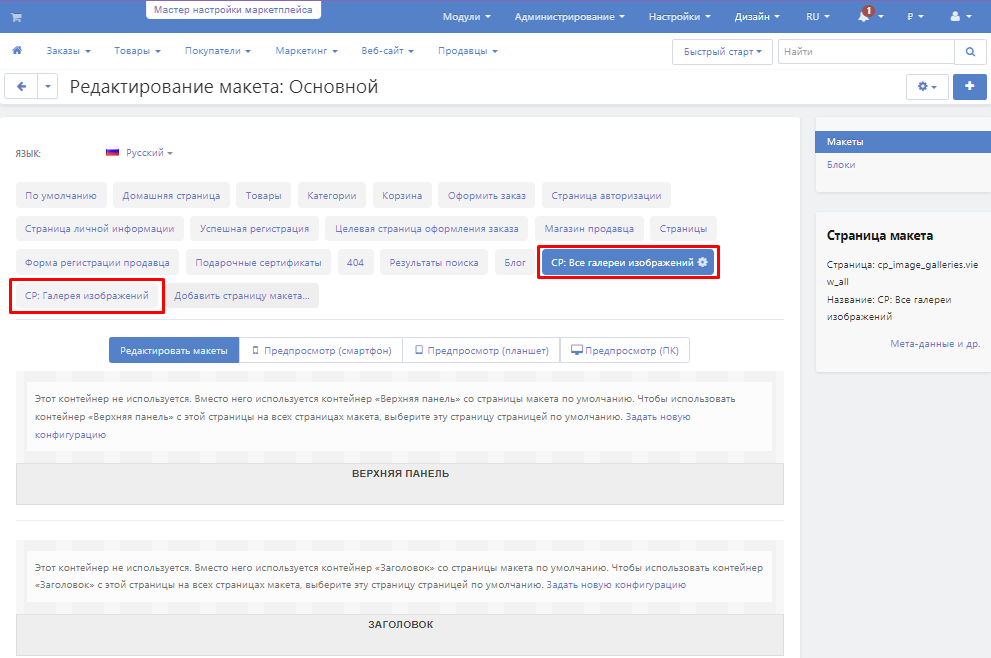Open the gear settings menu near the title
The height and width of the screenshot is (658, 991).
click(x=927, y=87)
